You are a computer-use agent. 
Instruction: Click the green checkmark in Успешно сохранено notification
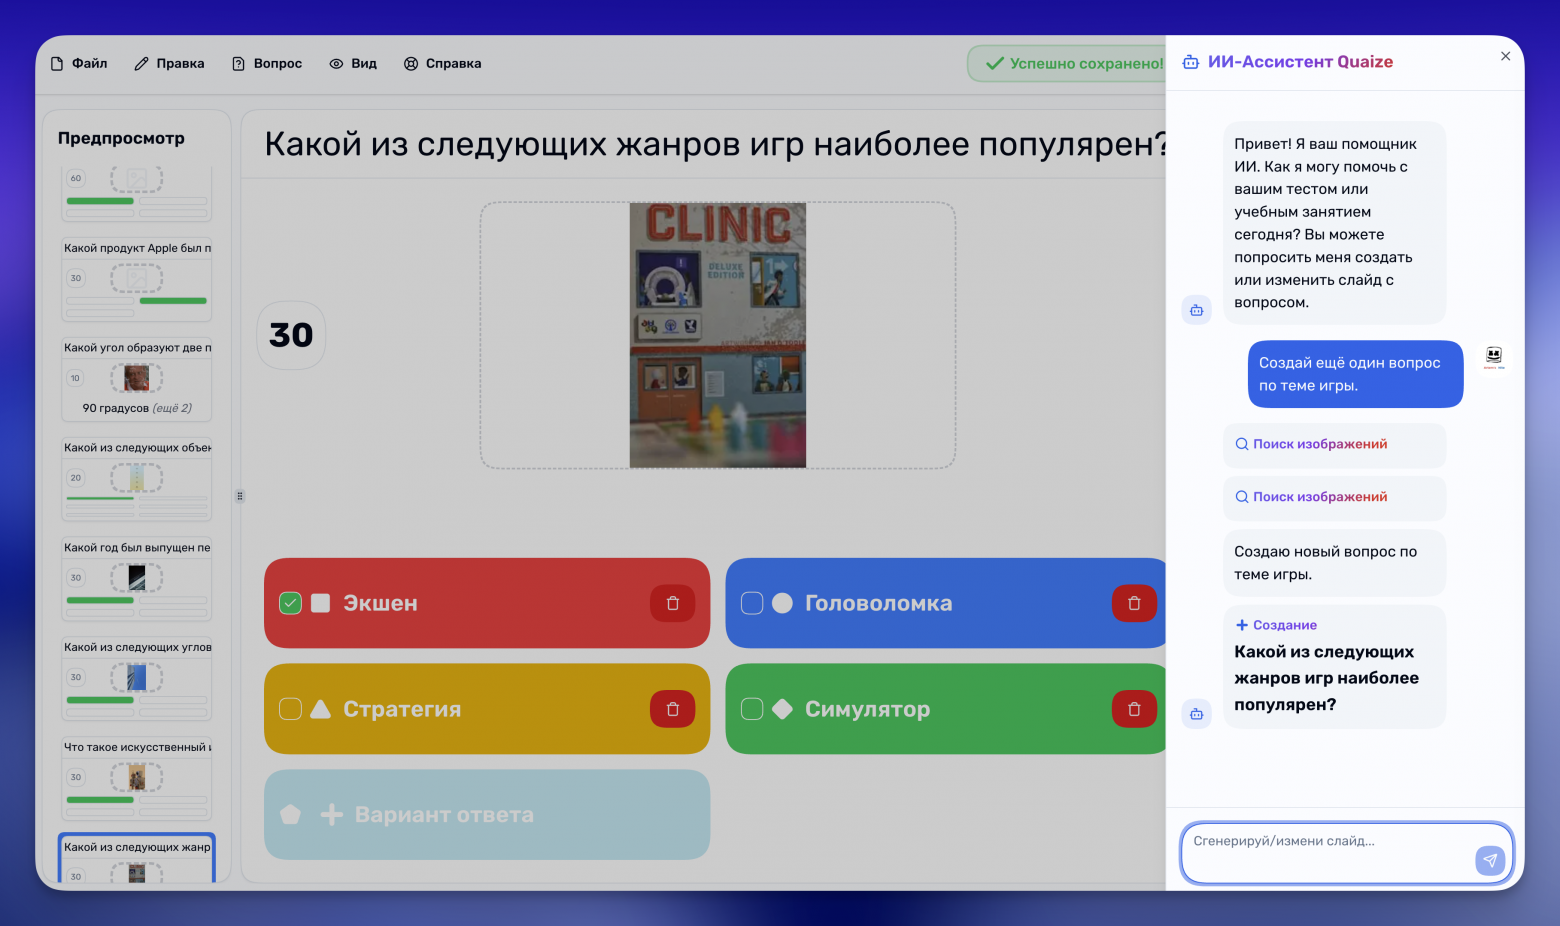(x=993, y=63)
